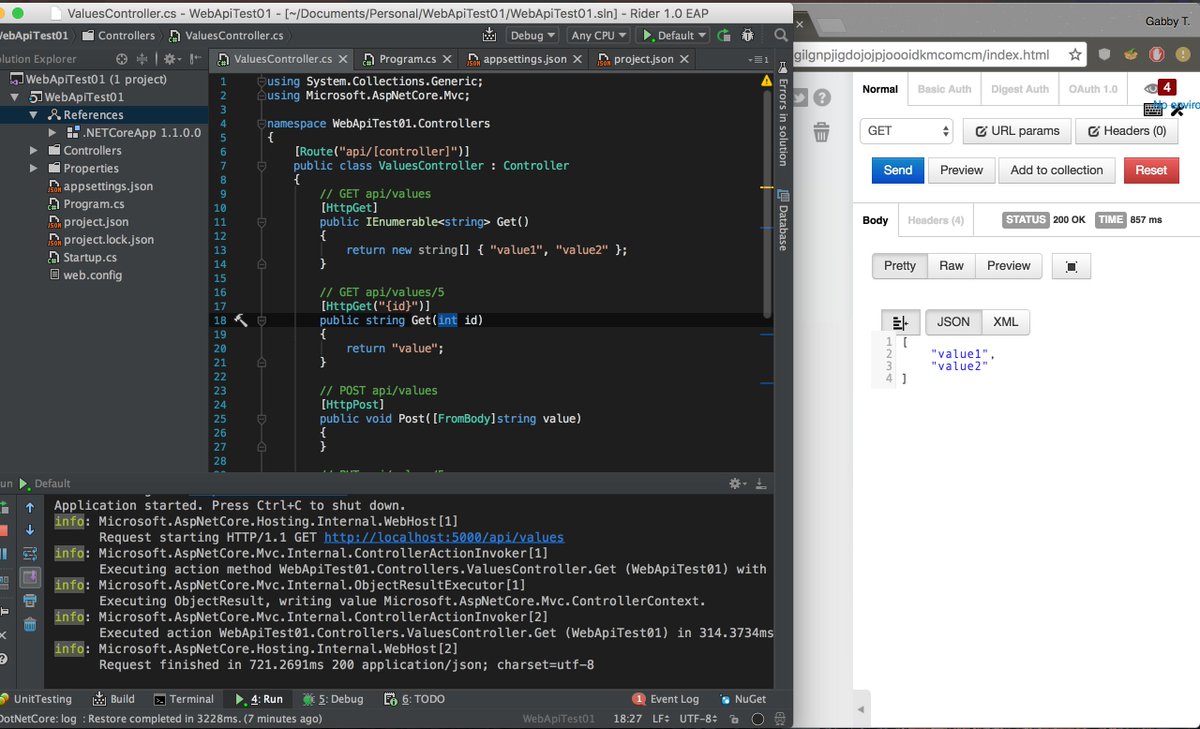Screen dimensions: 1200x729
Task: Click Add to collection button
Action: 1057,170
